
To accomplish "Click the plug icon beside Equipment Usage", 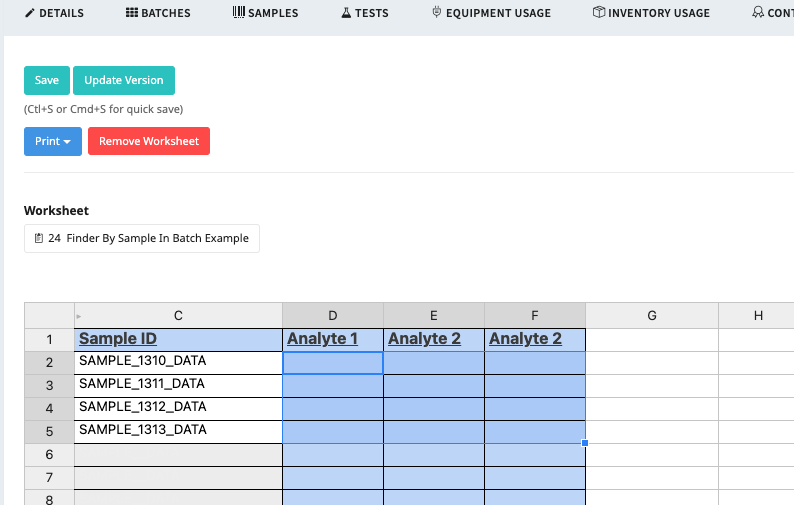I will point(436,12).
